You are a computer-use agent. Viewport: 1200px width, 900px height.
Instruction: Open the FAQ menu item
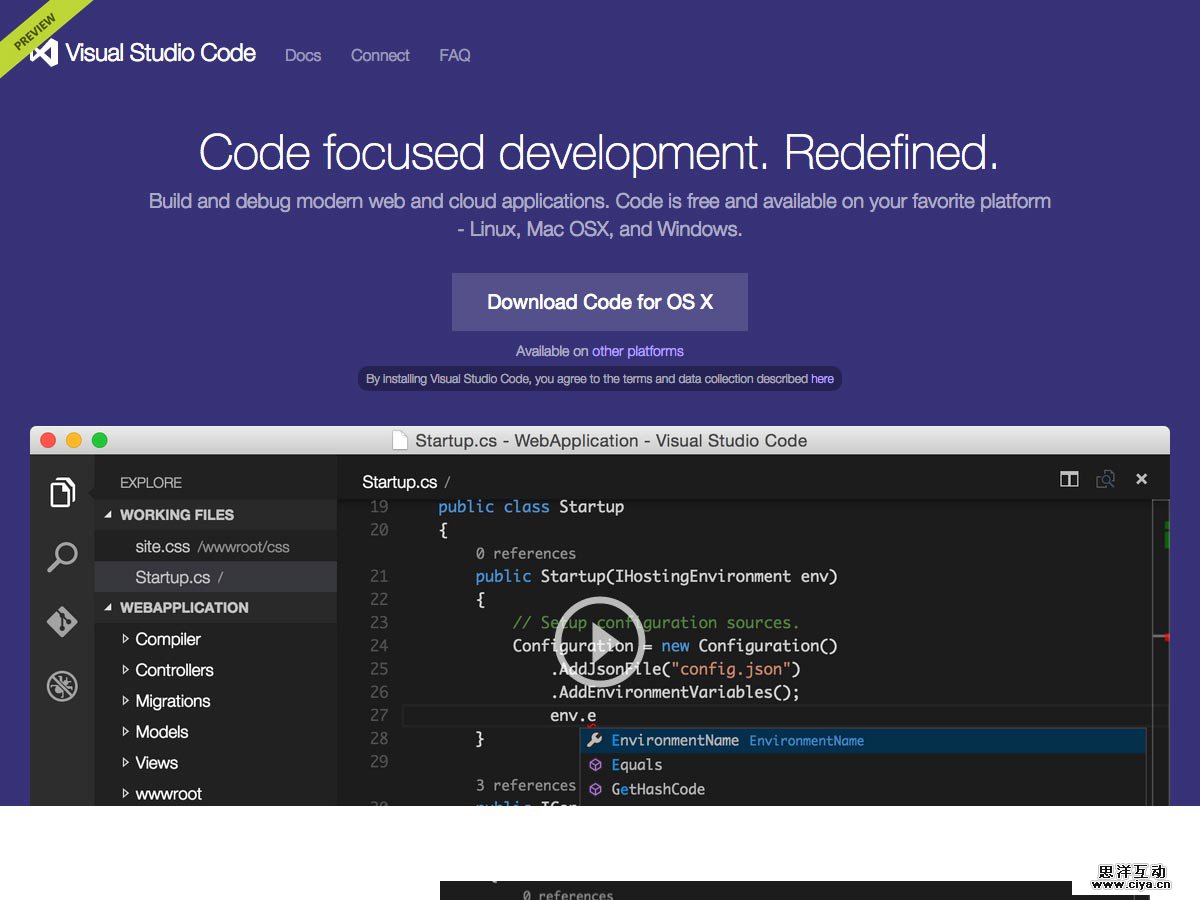455,56
